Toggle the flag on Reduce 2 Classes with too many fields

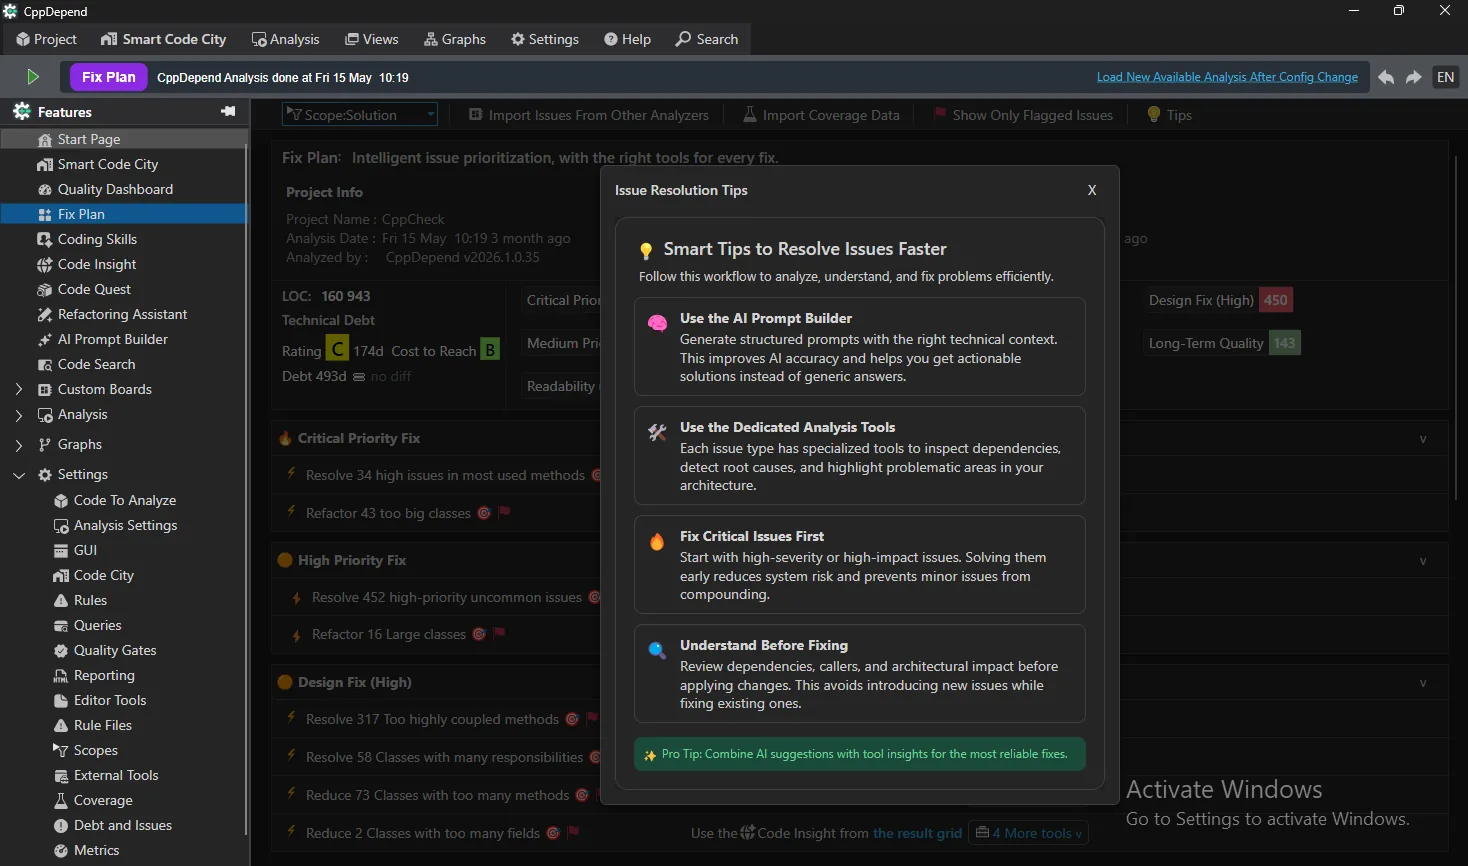pyautogui.click(x=574, y=832)
